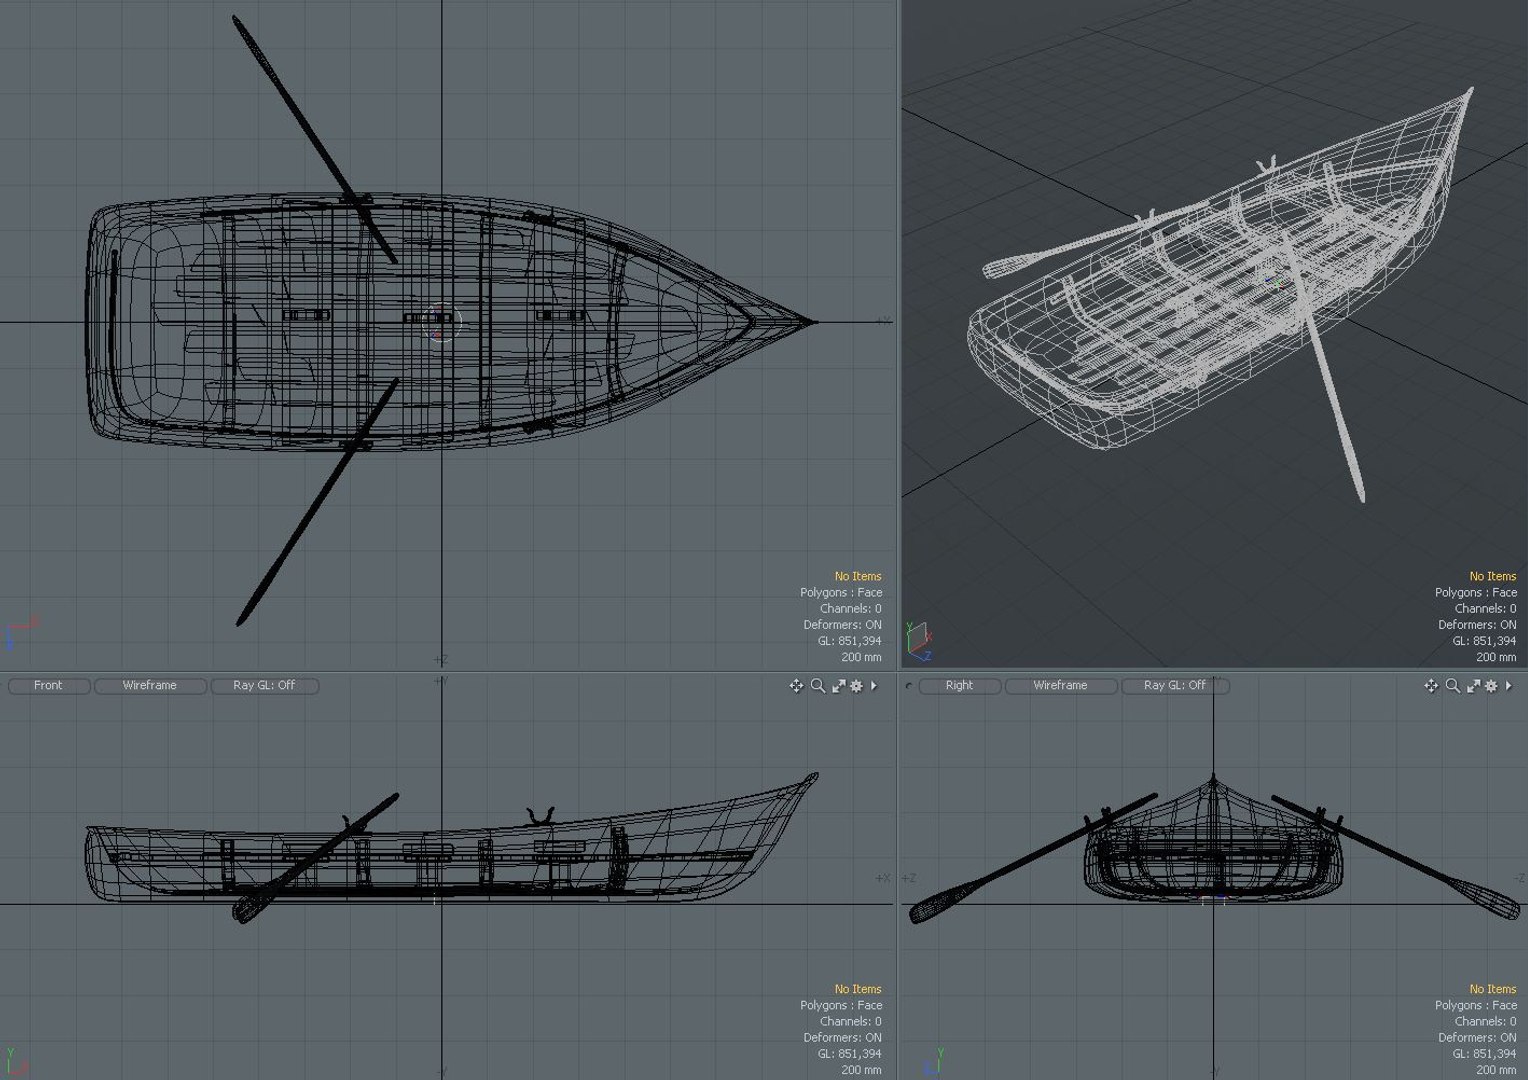Image resolution: width=1528 pixels, height=1080 pixels.
Task: Toggle Ray GL: Off in the Front viewport
Action: (x=264, y=686)
